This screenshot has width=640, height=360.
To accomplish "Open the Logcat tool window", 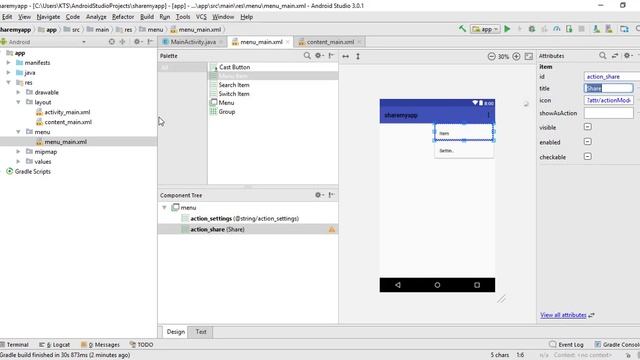I will pyautogui.click(x=55, y=344).
